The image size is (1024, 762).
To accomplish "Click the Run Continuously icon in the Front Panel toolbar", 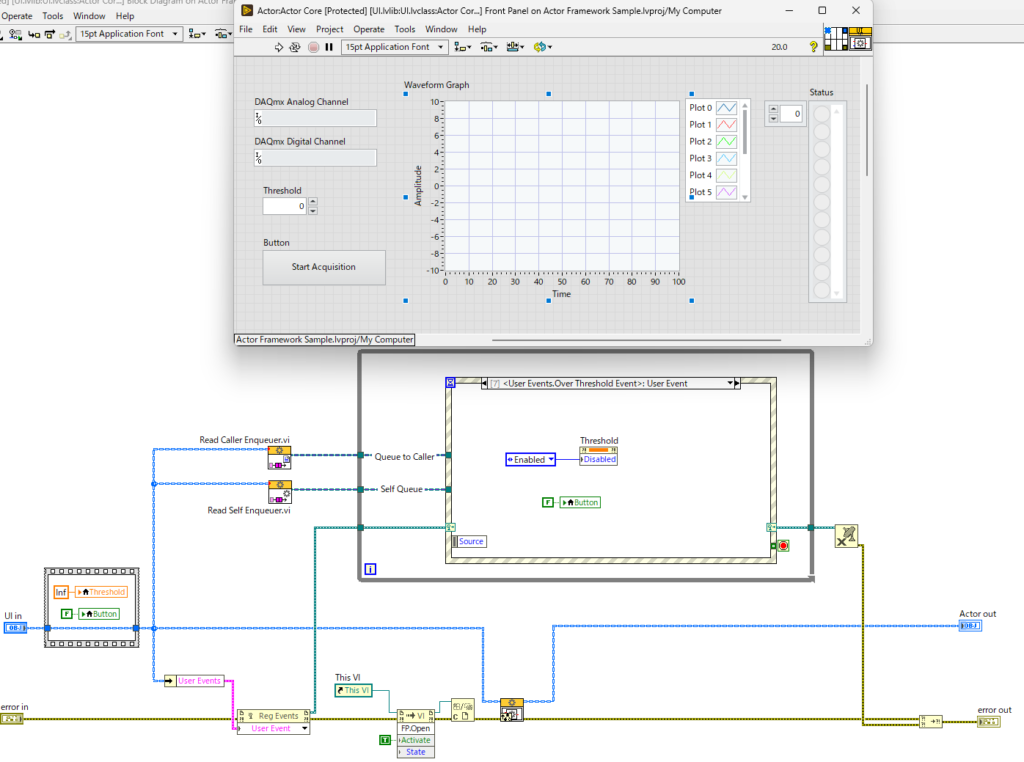I will (295, 47).
